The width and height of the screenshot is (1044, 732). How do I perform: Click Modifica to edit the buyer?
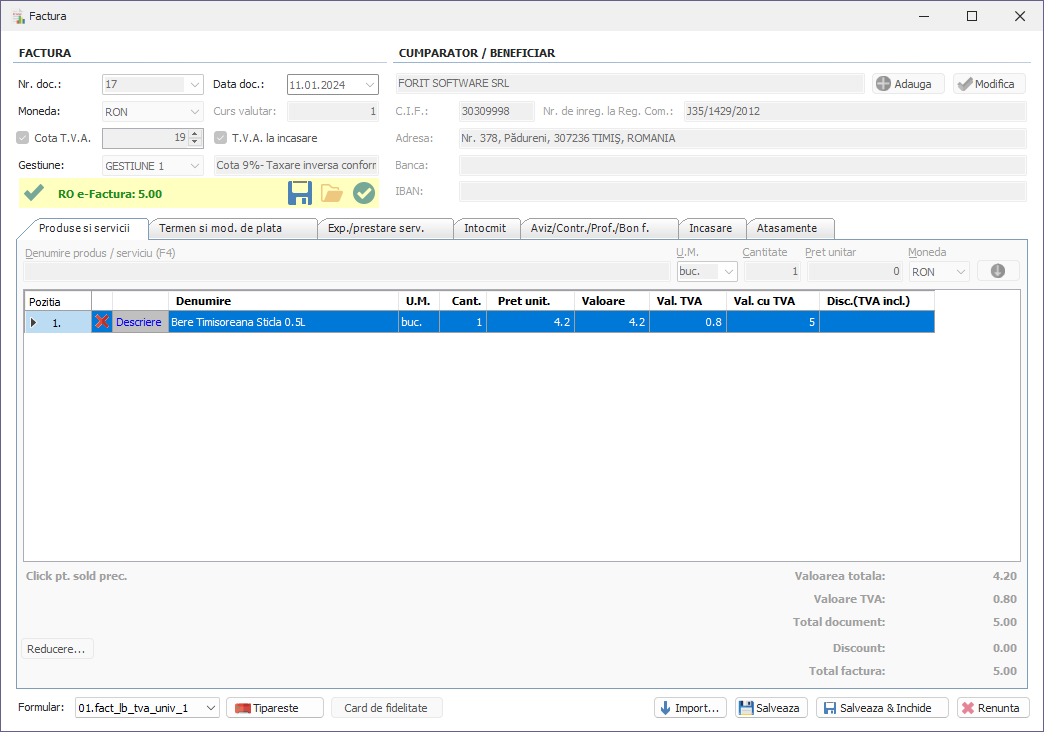989,84
